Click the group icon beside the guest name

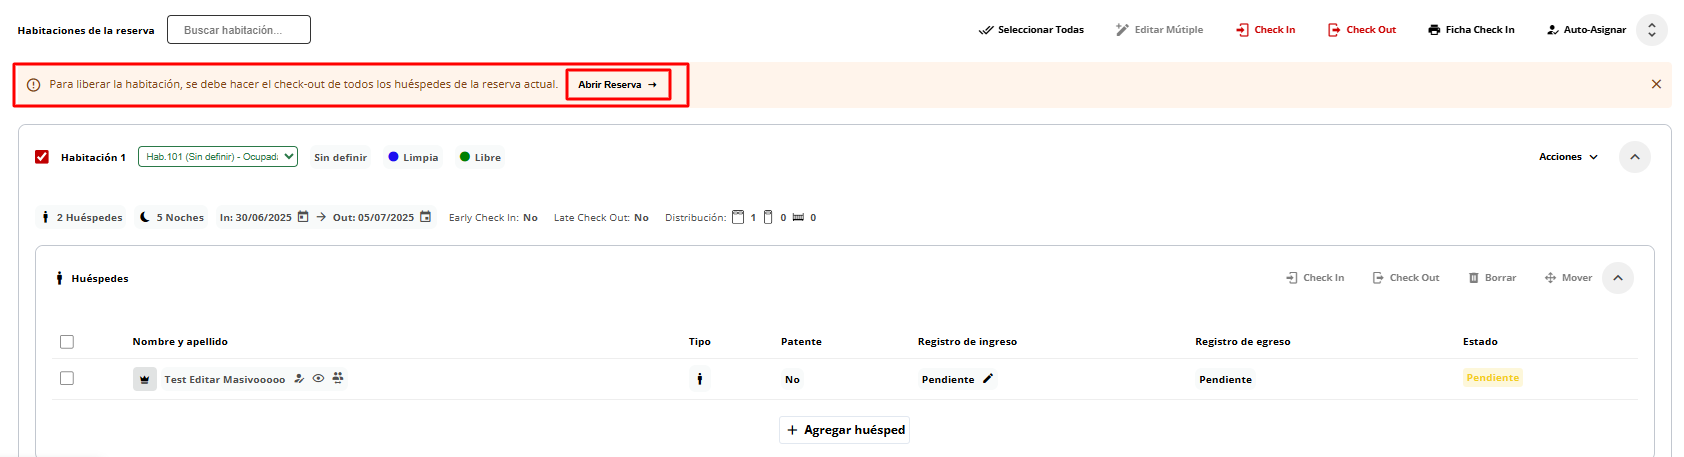coord(338,377)
